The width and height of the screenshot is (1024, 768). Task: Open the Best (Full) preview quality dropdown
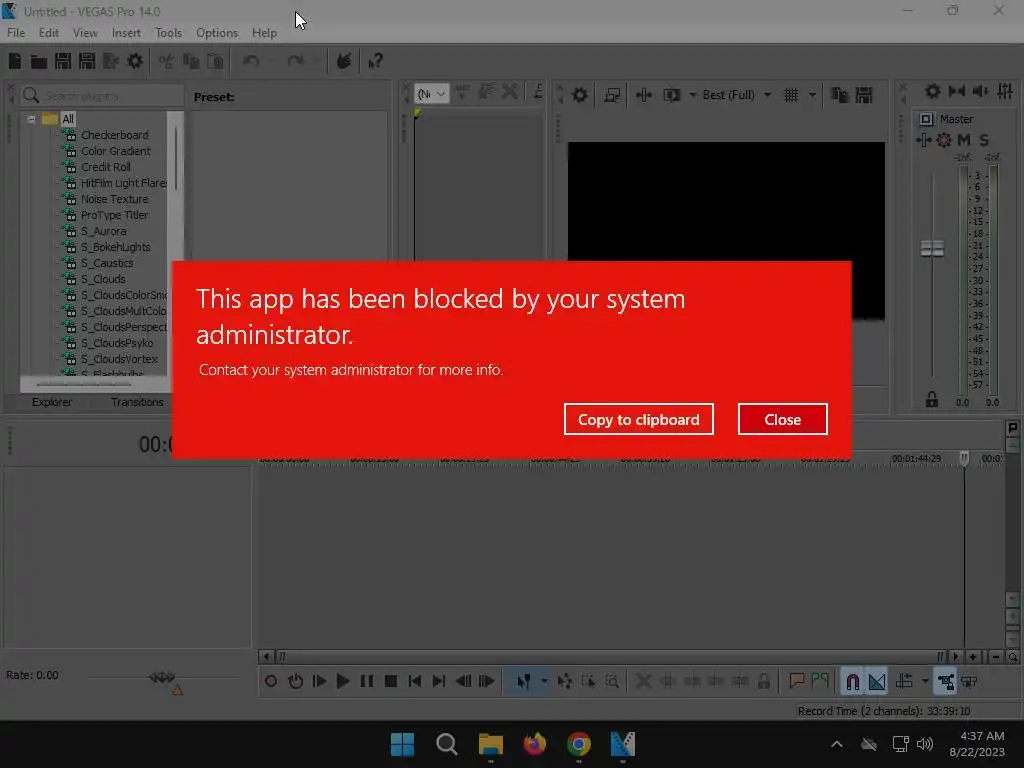[x=737, y=95]
